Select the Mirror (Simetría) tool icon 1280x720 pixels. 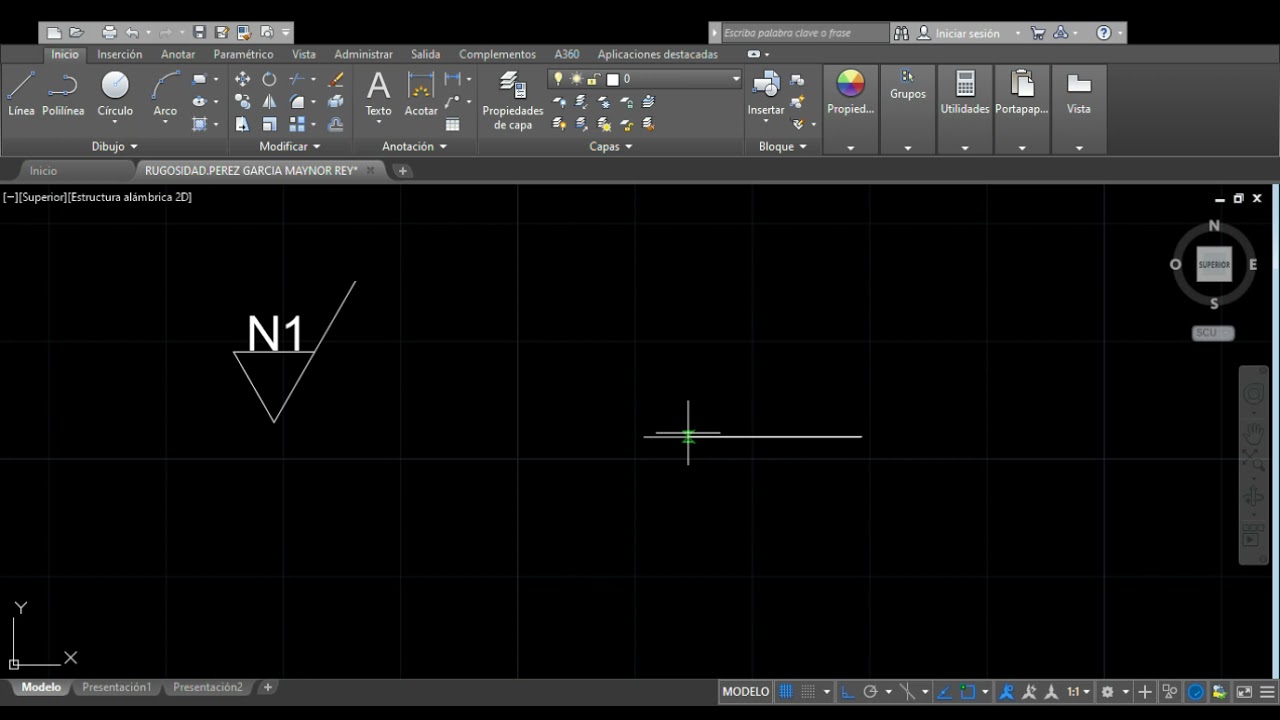click(x=269, y=101)
